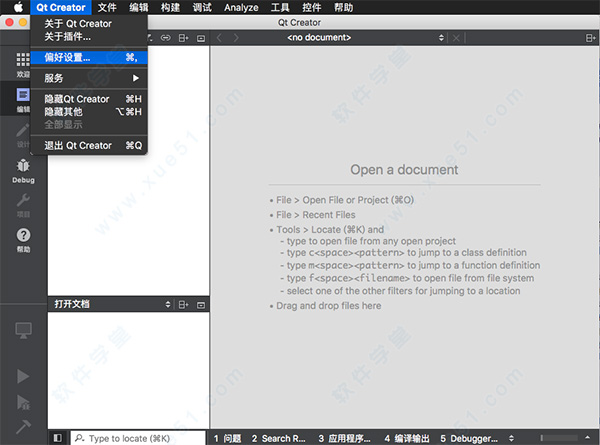
Task: Click the Open a document heading
Action: pos(404,170)
